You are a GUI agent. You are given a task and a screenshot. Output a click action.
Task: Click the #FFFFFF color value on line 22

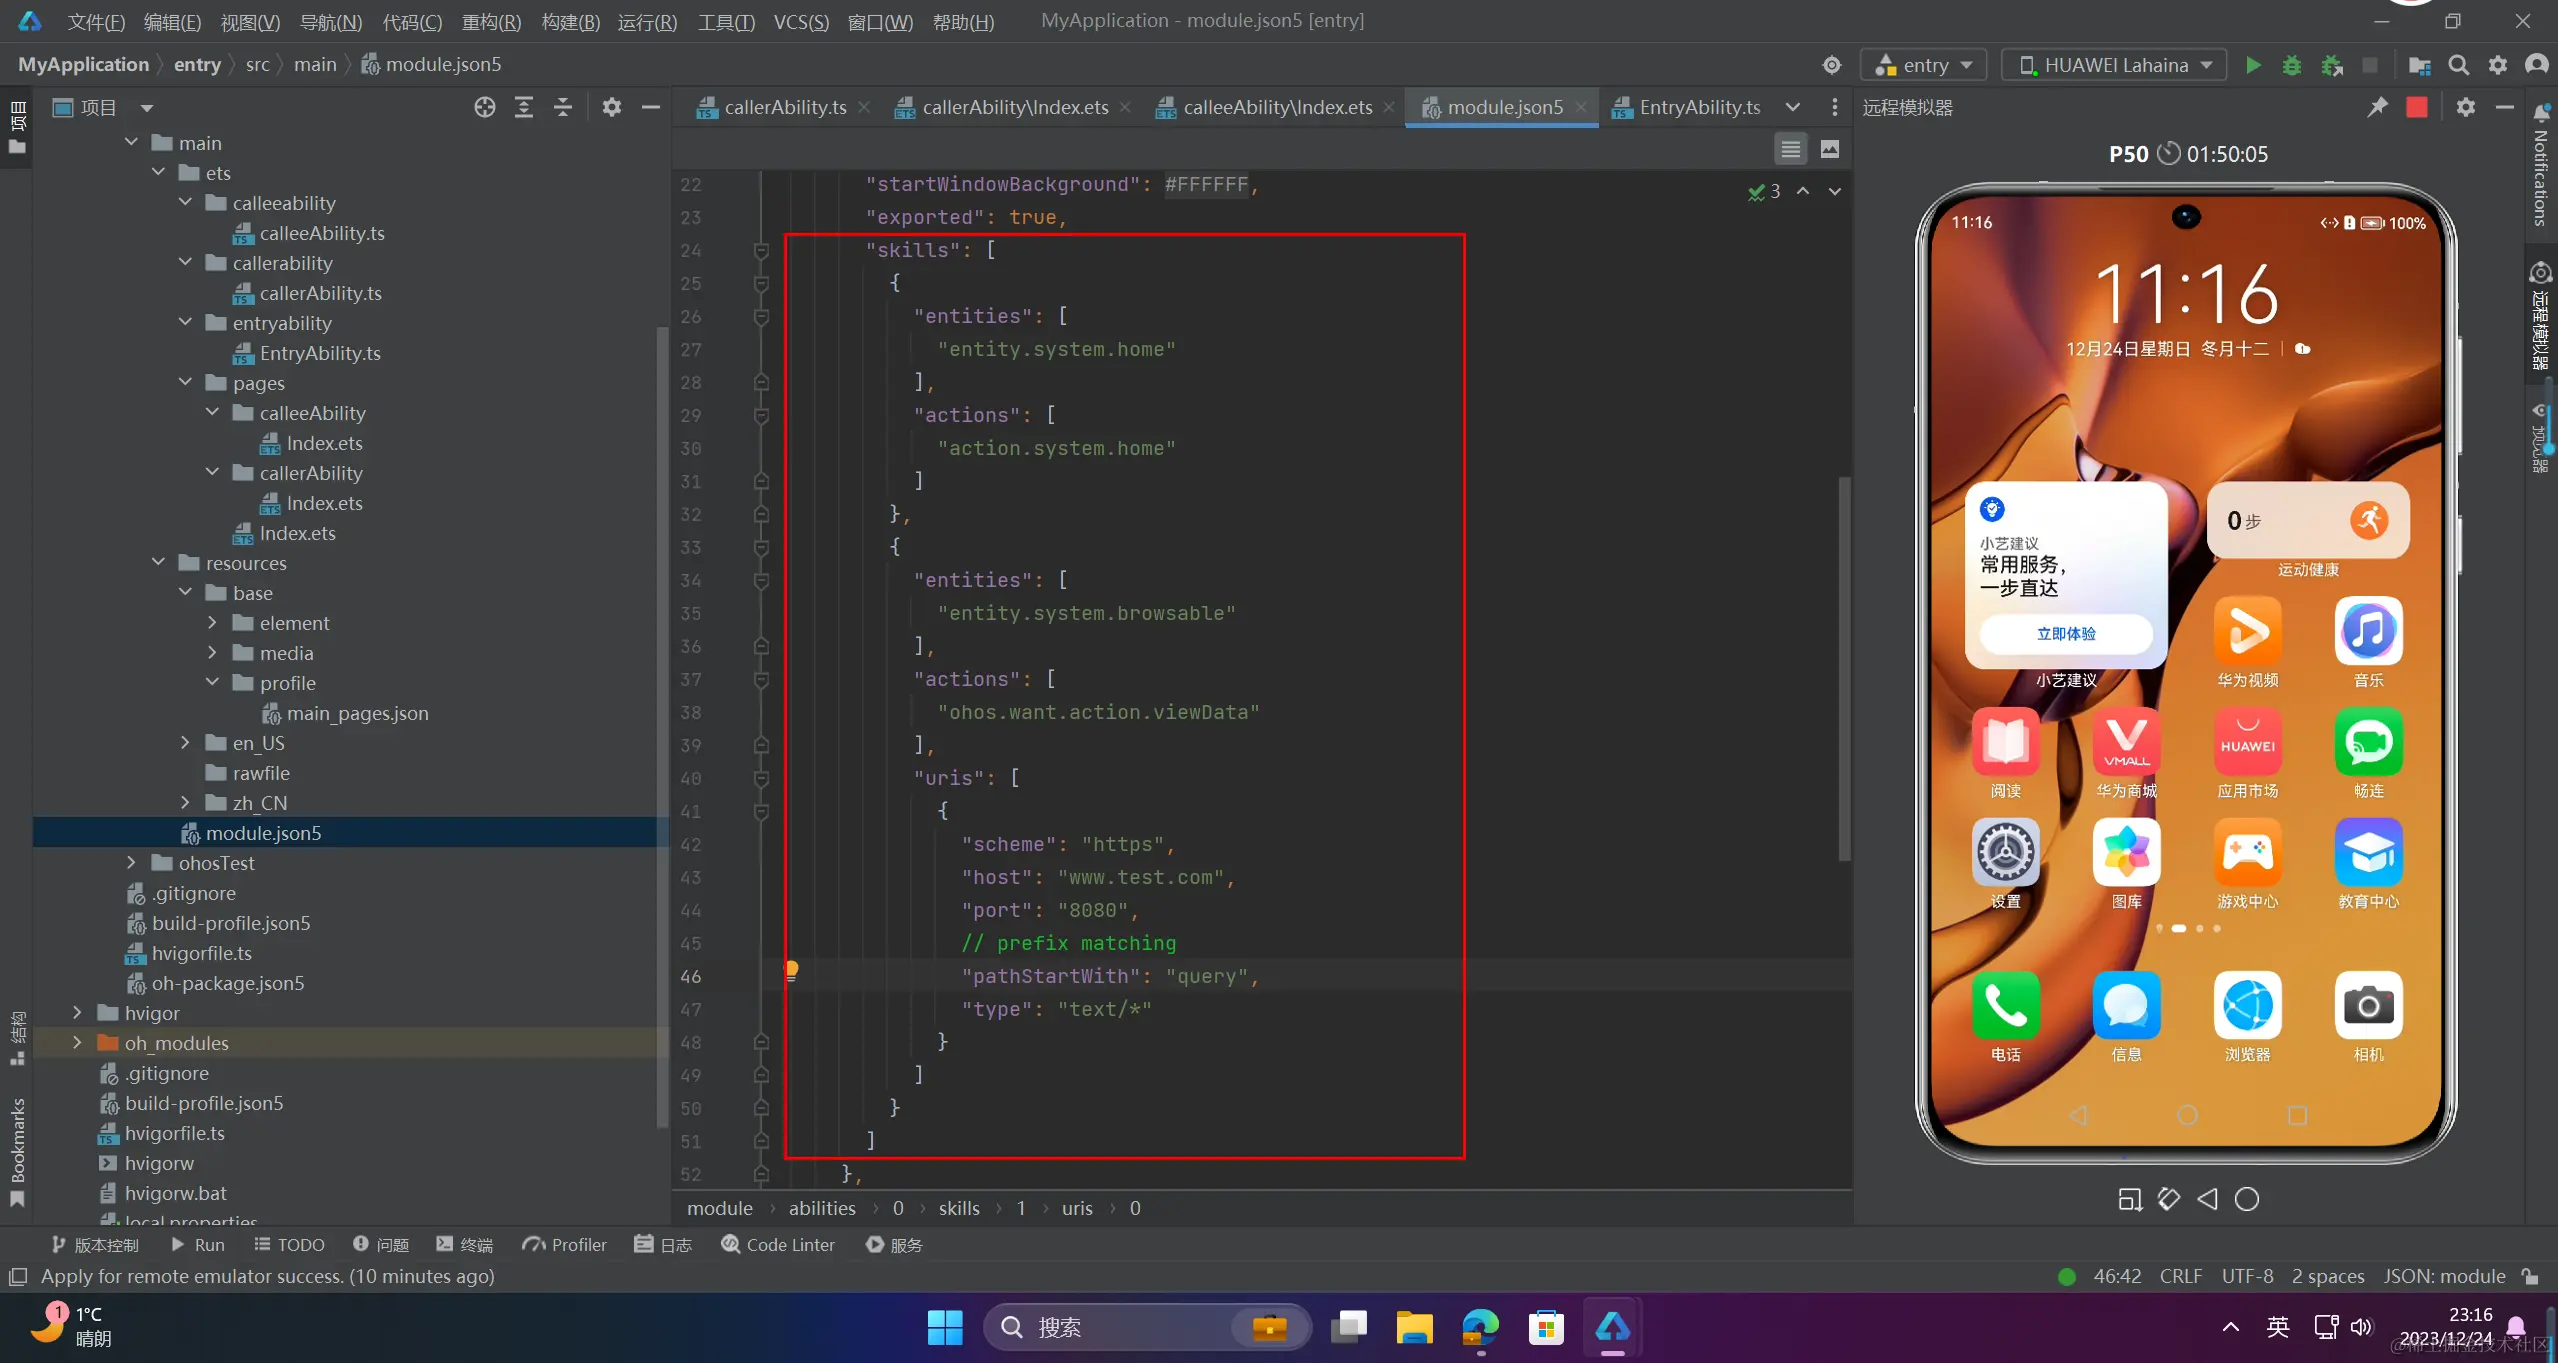[1206, 184]
